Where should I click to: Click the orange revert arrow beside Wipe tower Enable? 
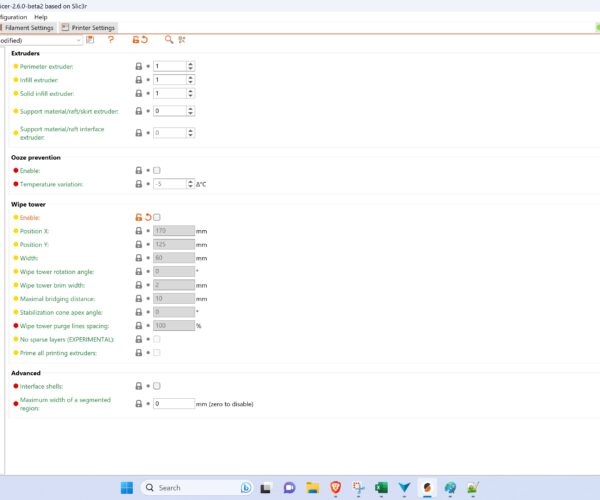[x=148, y=217]
